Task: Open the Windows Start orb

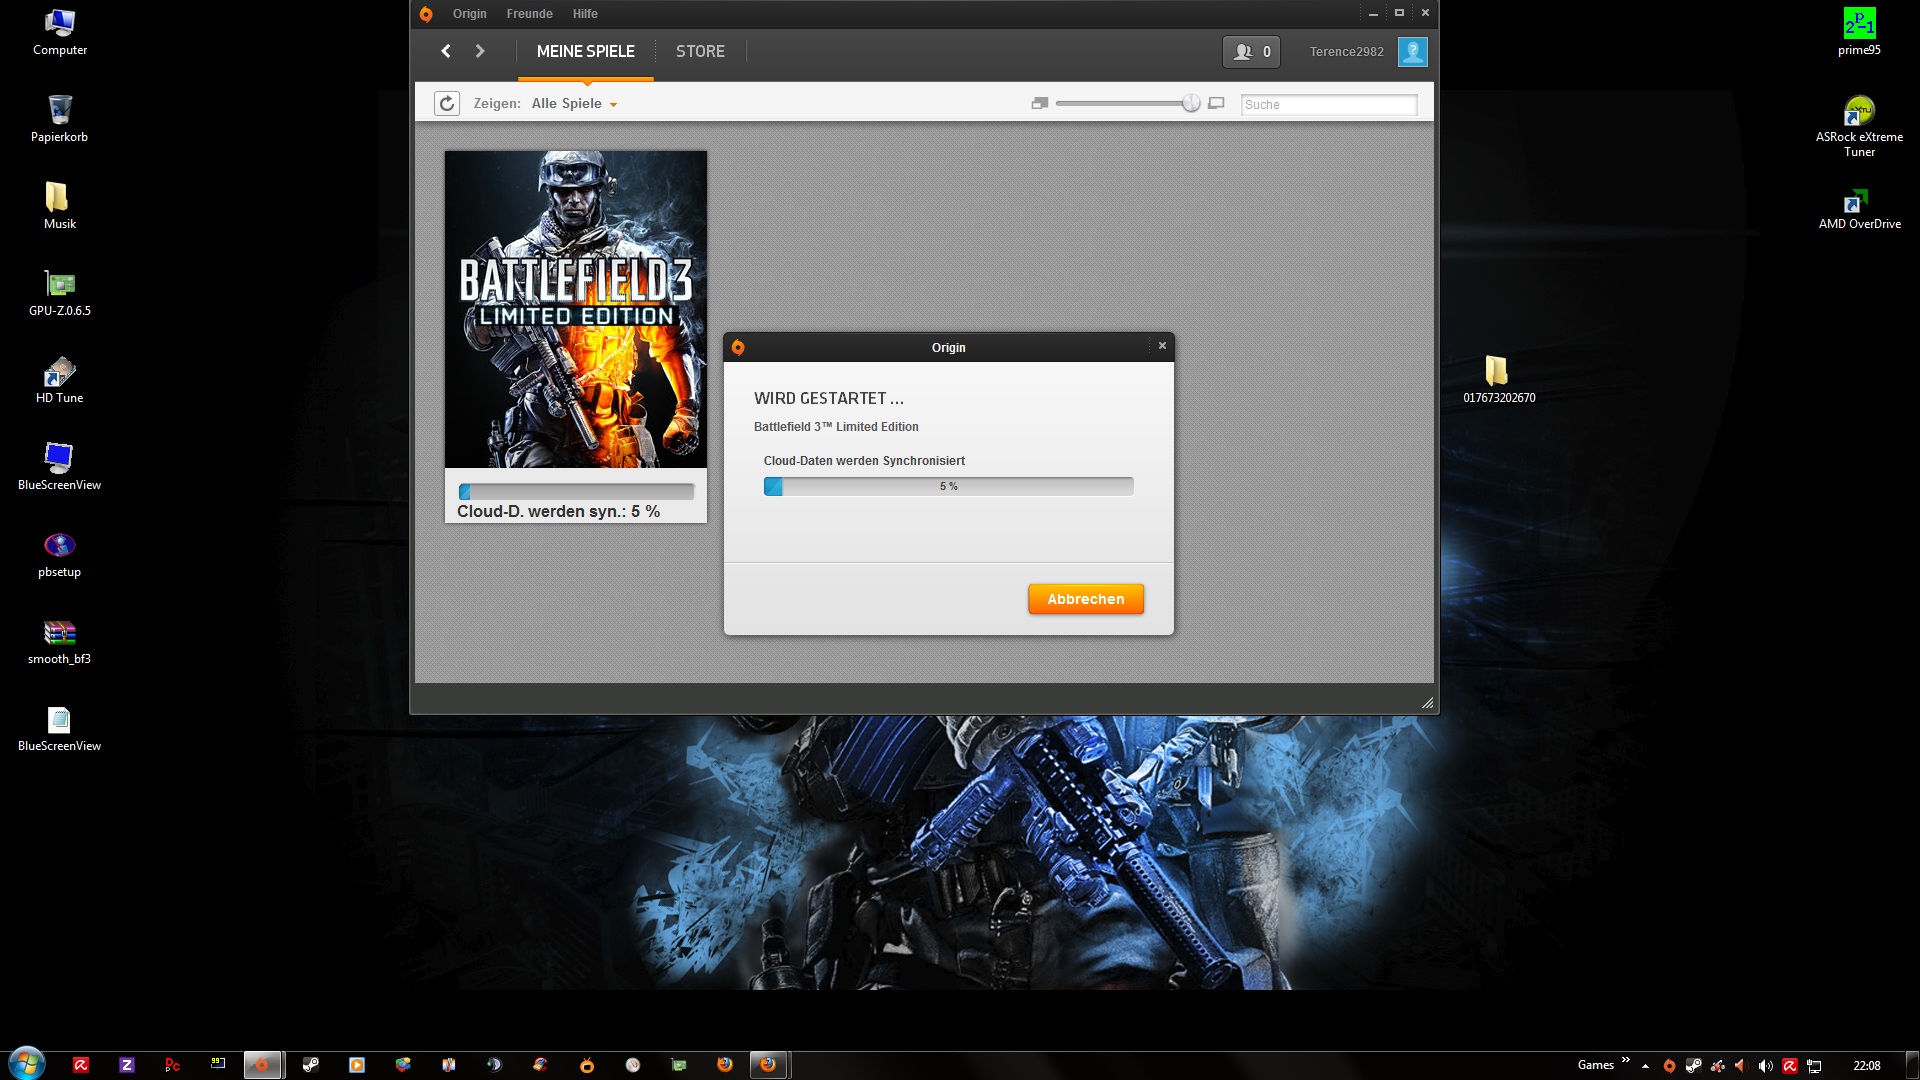Action: [x=27, y=1064]
